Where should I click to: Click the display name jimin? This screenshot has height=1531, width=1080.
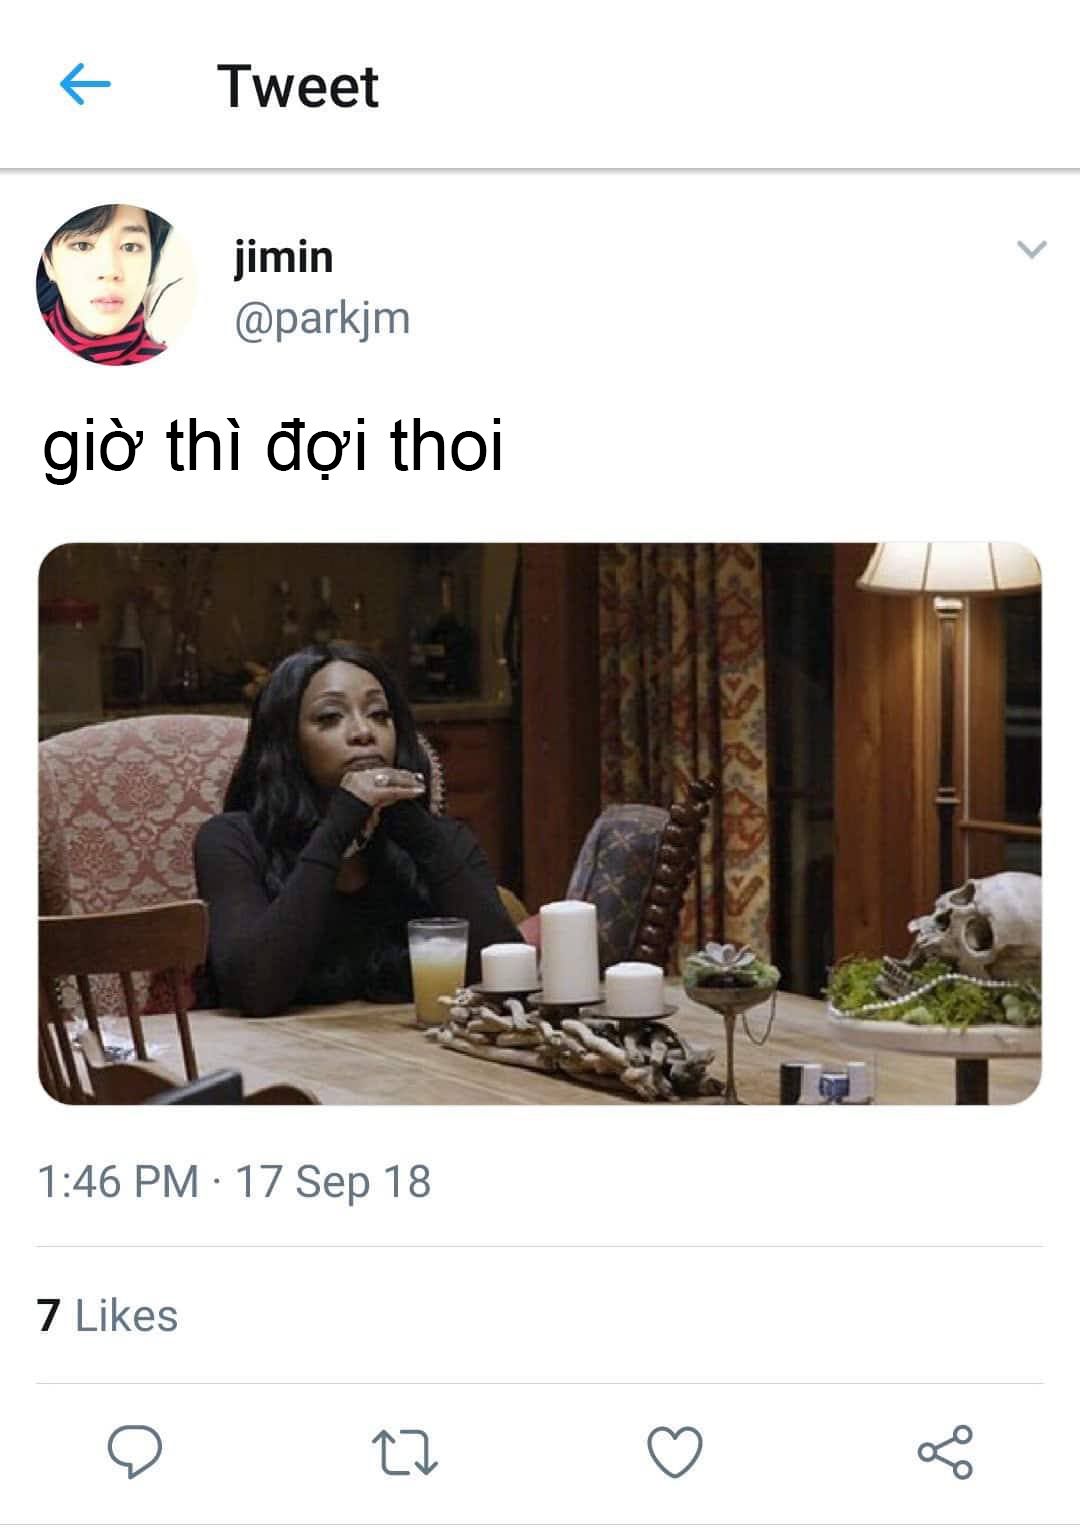(283, 257)
